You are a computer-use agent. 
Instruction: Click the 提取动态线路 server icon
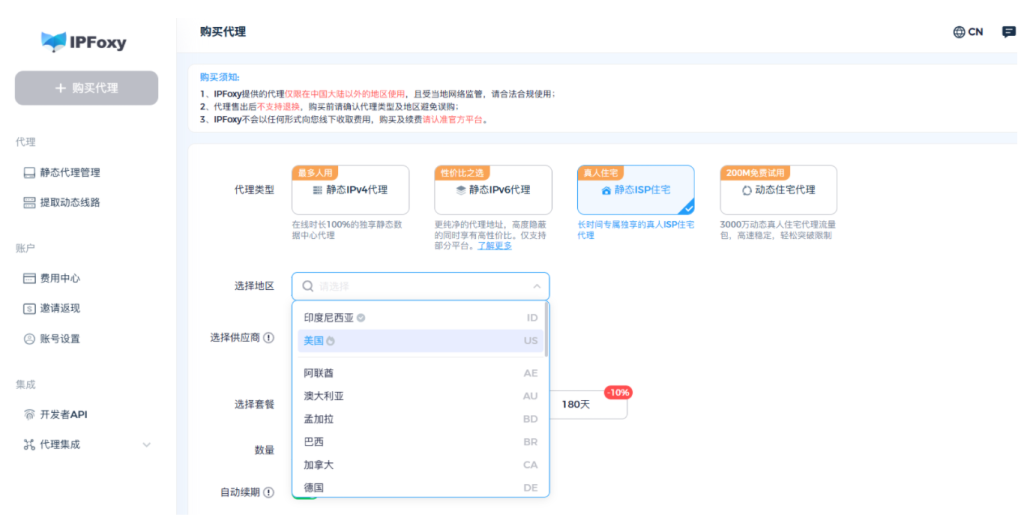[x=29, y=203]
